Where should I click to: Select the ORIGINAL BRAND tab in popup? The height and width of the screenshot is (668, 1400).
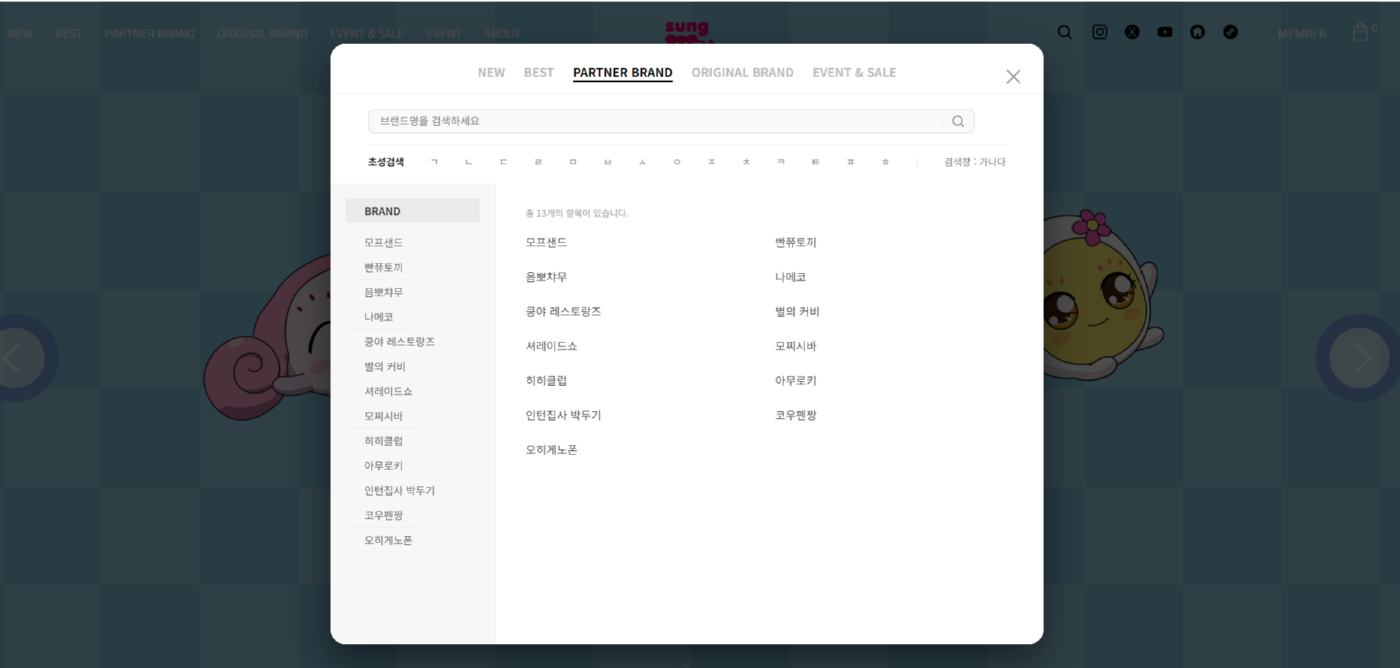[742, 73]
